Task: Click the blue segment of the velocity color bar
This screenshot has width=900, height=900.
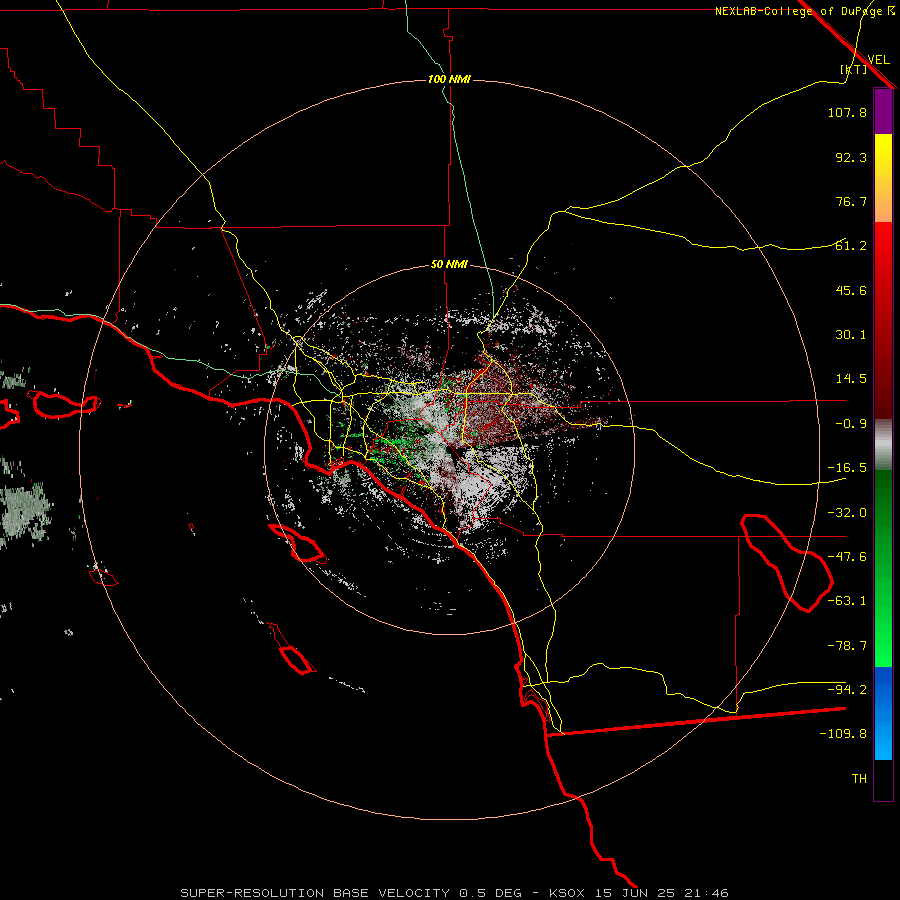Action: pyautogui.click(x=883, y=713)
